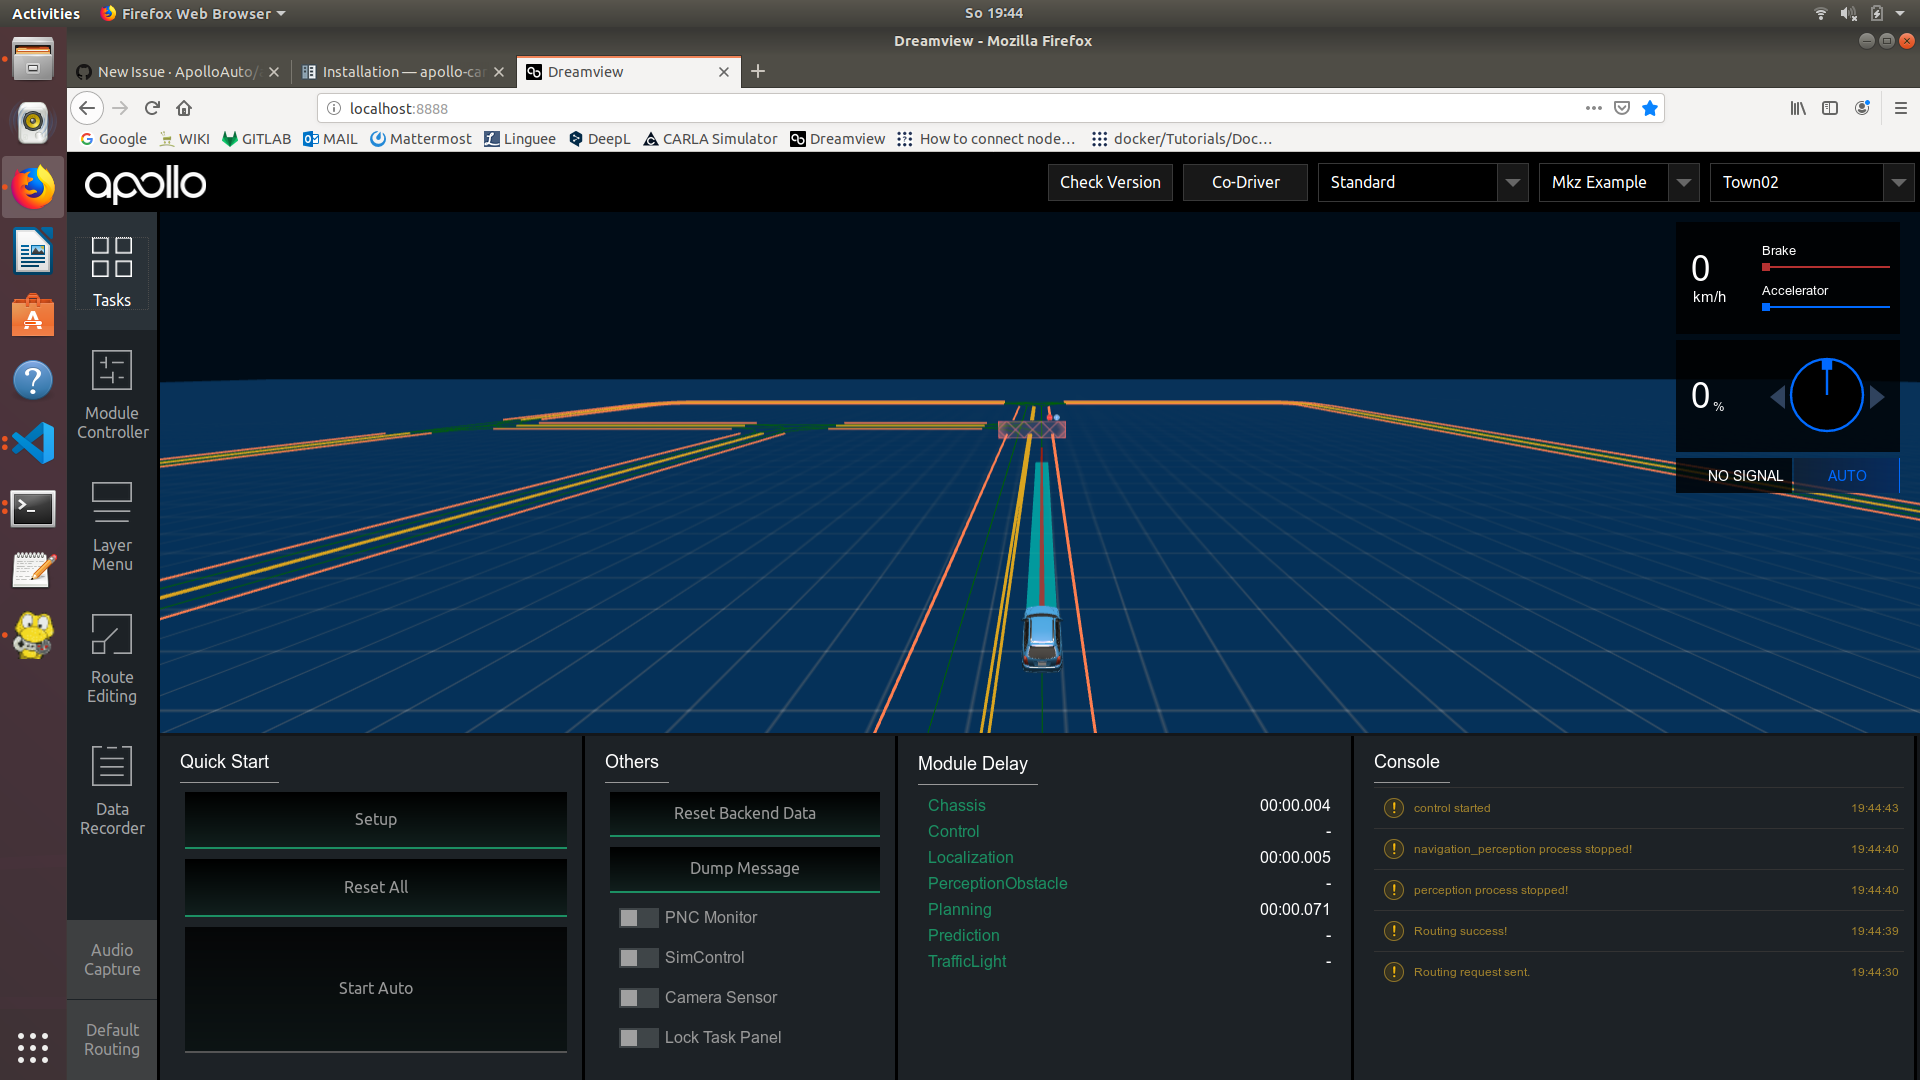Toggle the Camera Sensor switch

point(638,998)
